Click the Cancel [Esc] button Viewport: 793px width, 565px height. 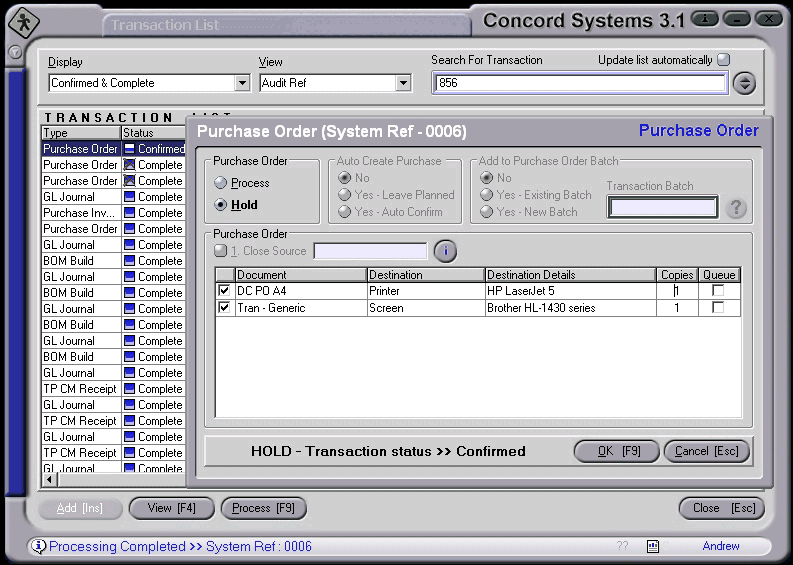coord(707,451)
